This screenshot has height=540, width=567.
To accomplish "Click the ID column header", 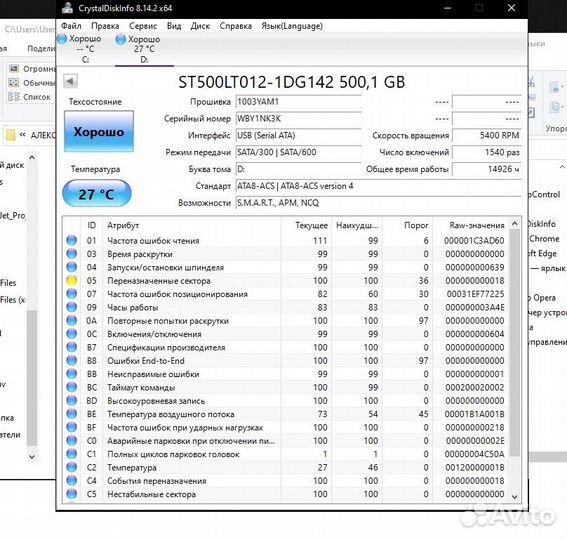I will (91, 225).
